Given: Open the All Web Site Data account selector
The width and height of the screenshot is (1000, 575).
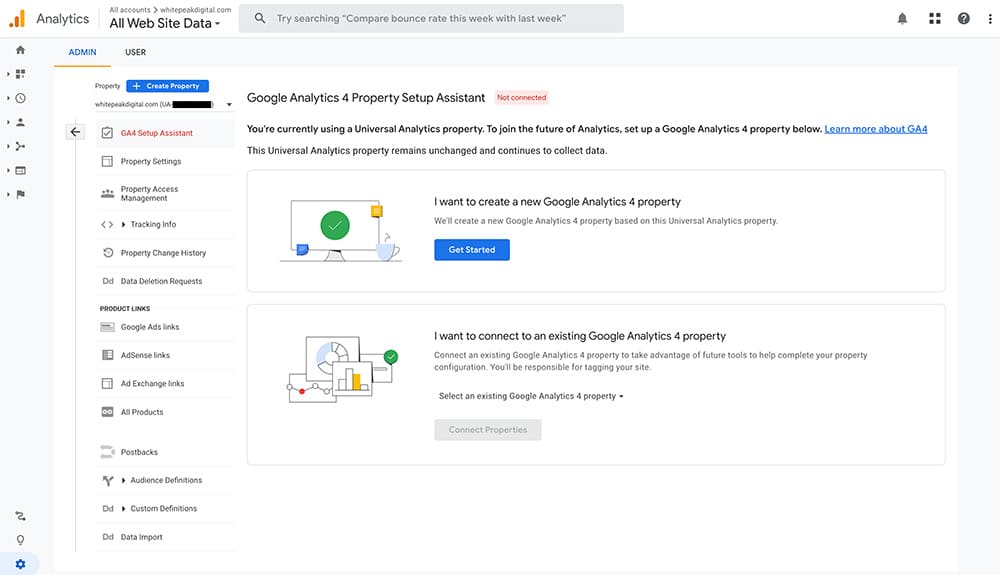Looking at the screenshot, I should click(165, 24).
